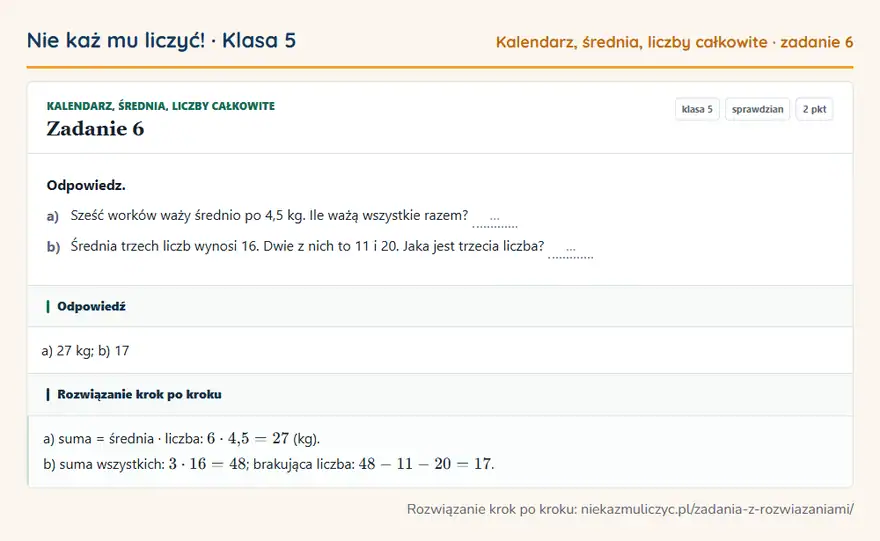Click question a) about six sacks

click(269, 216)
